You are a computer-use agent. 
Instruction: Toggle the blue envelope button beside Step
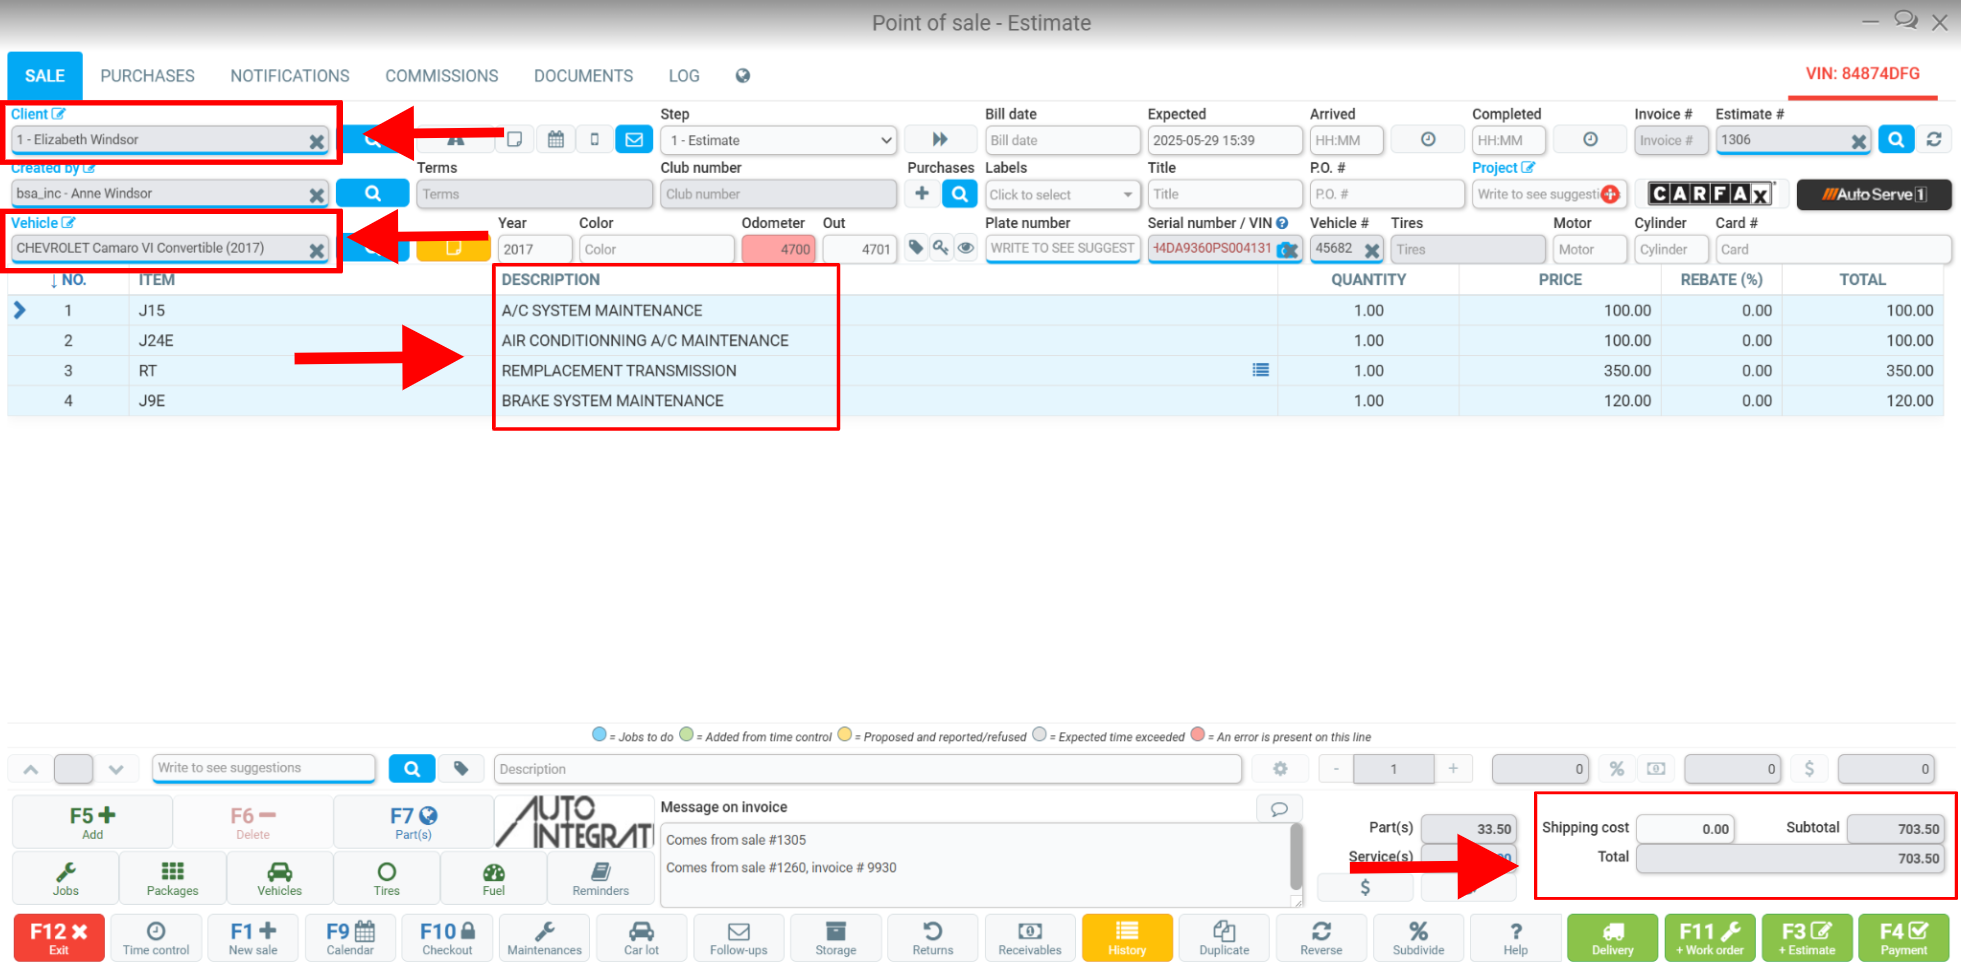pyautogui.click(x=634, y=140)
